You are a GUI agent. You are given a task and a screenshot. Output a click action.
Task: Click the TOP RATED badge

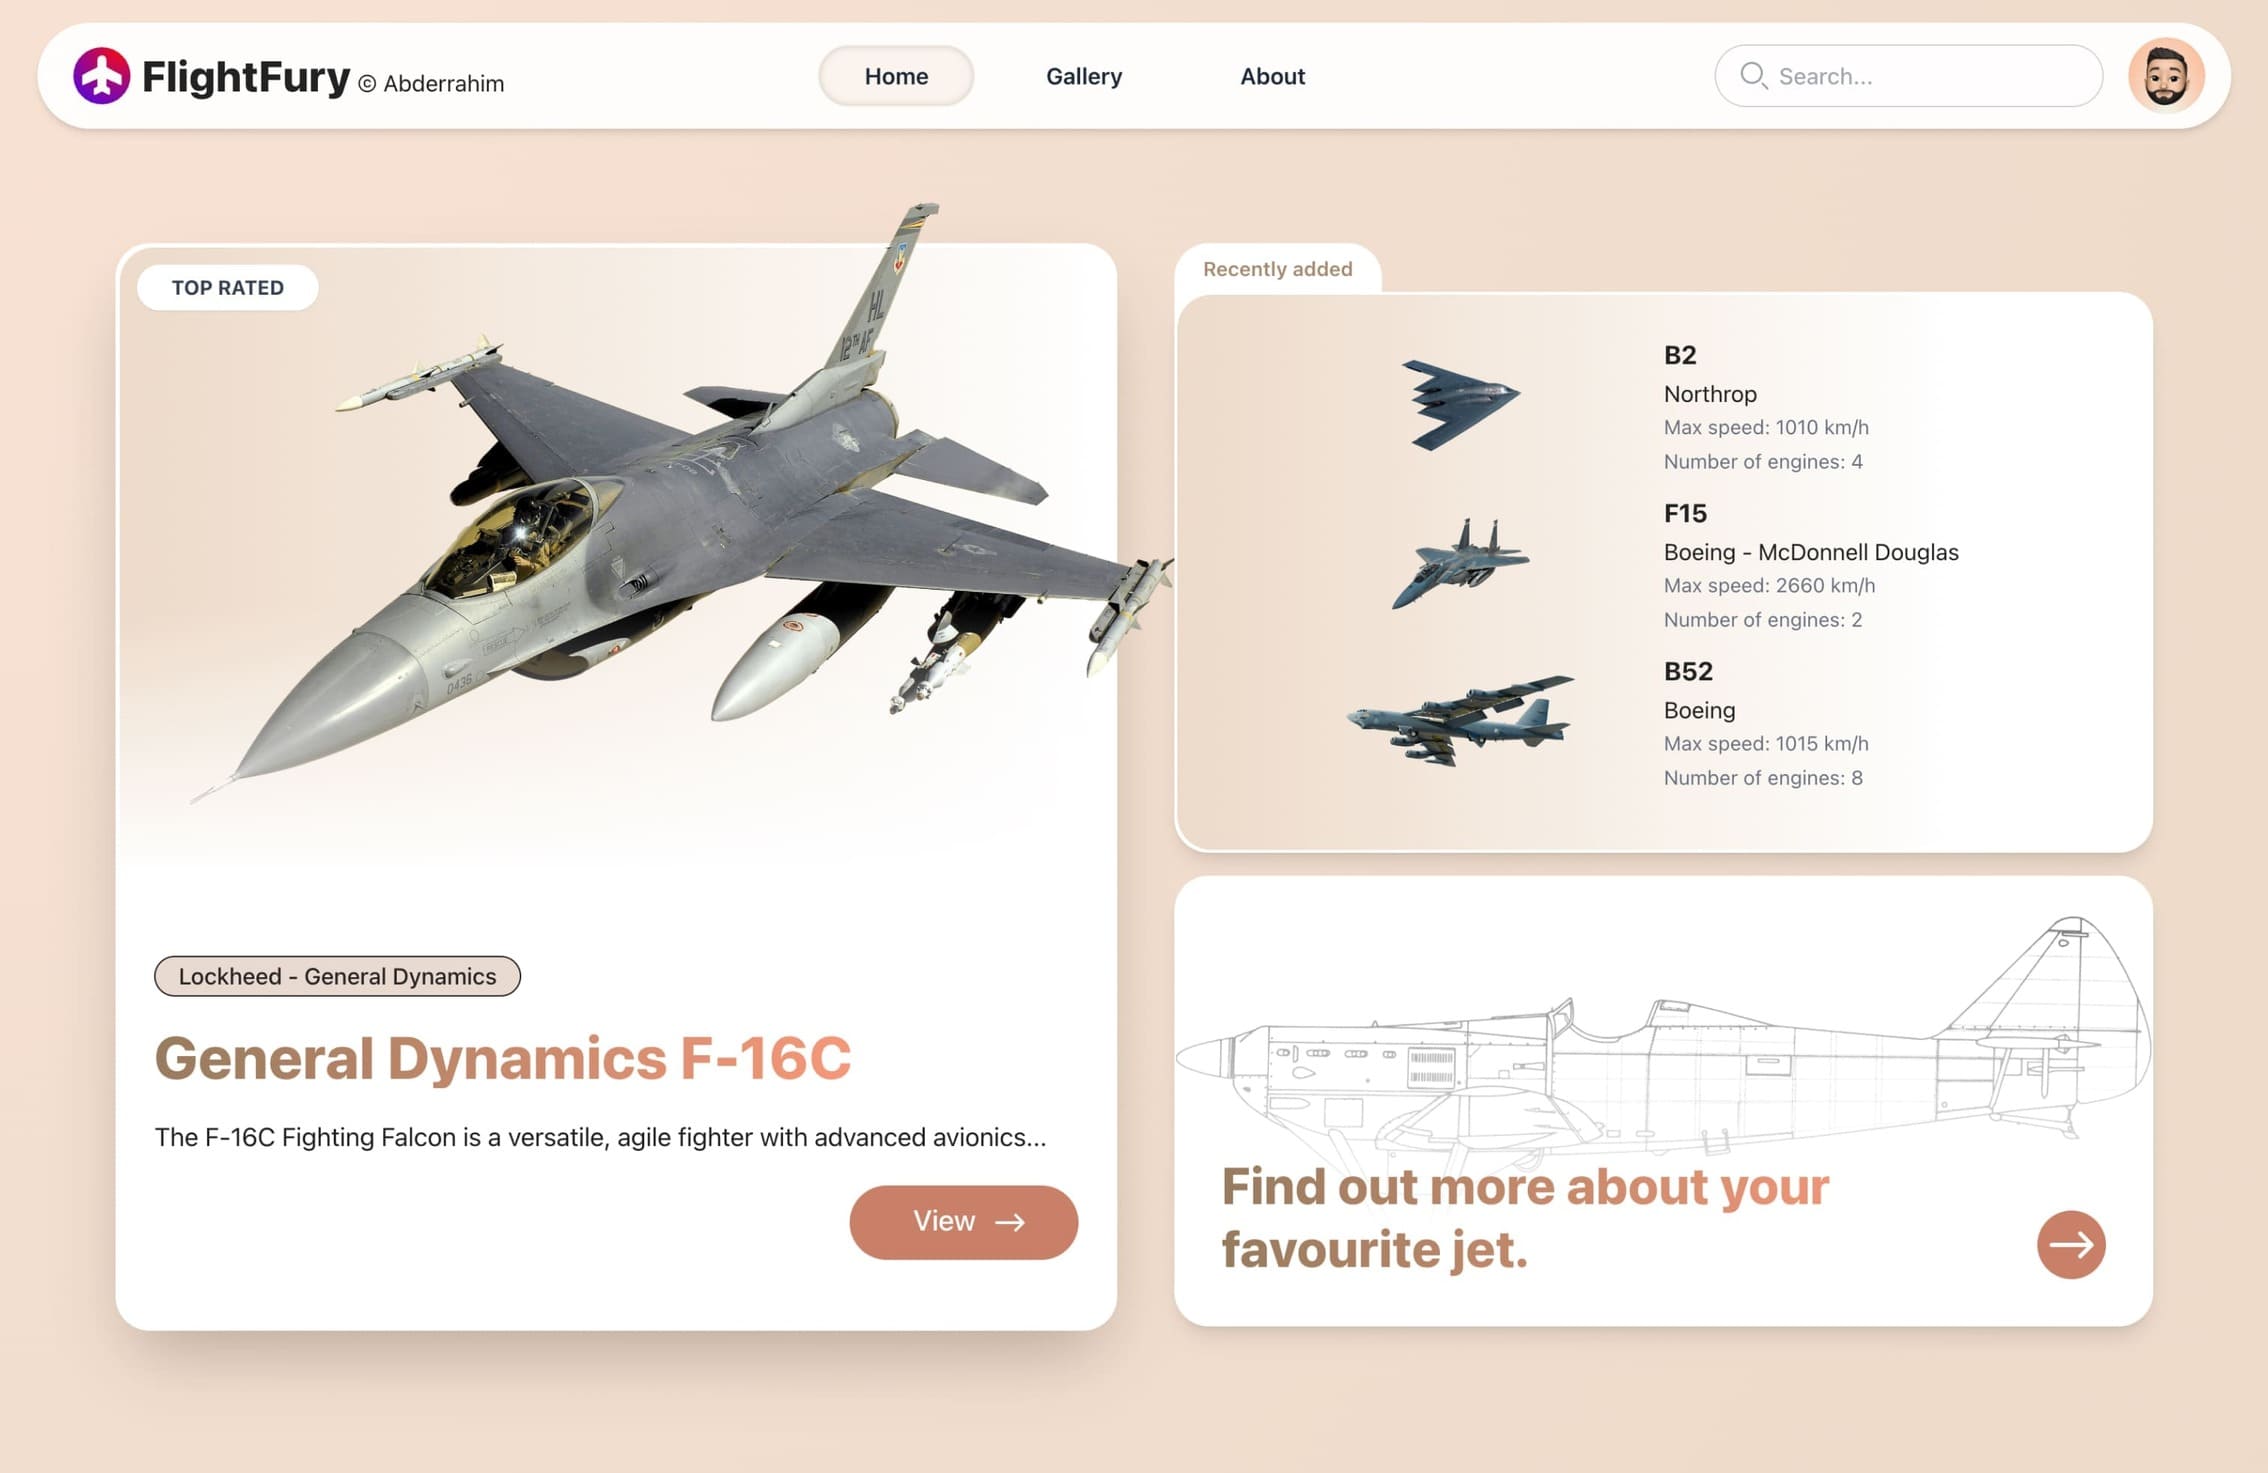coord(228,288)
